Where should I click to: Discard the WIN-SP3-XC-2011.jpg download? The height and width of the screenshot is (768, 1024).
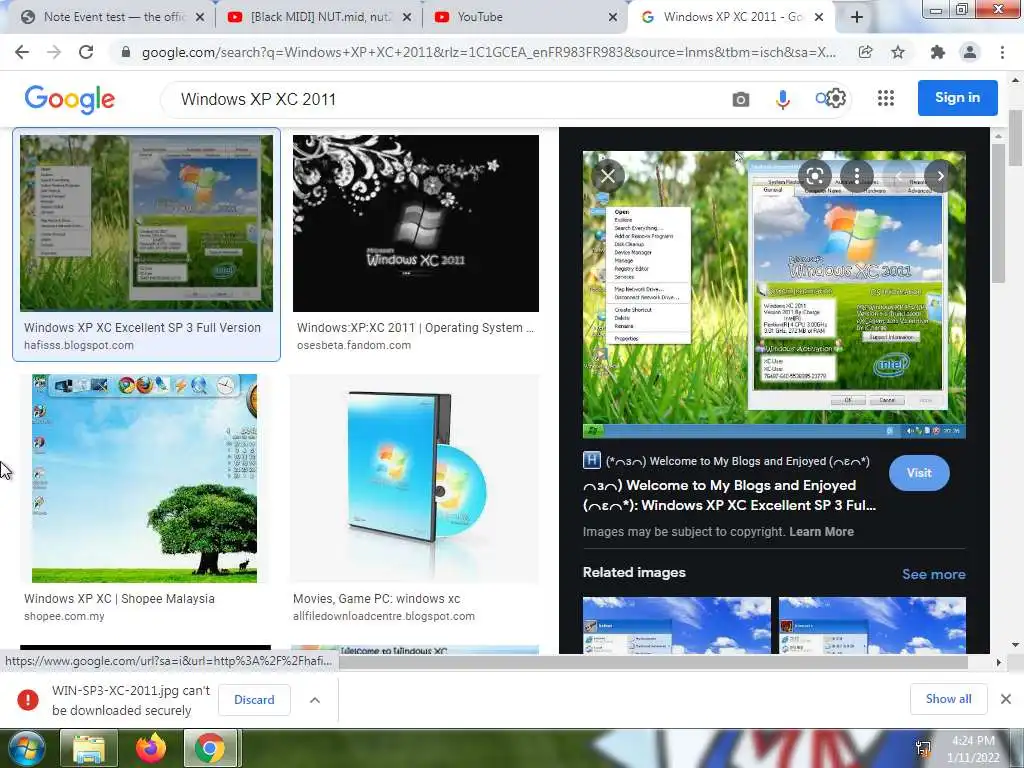(254, 699)
